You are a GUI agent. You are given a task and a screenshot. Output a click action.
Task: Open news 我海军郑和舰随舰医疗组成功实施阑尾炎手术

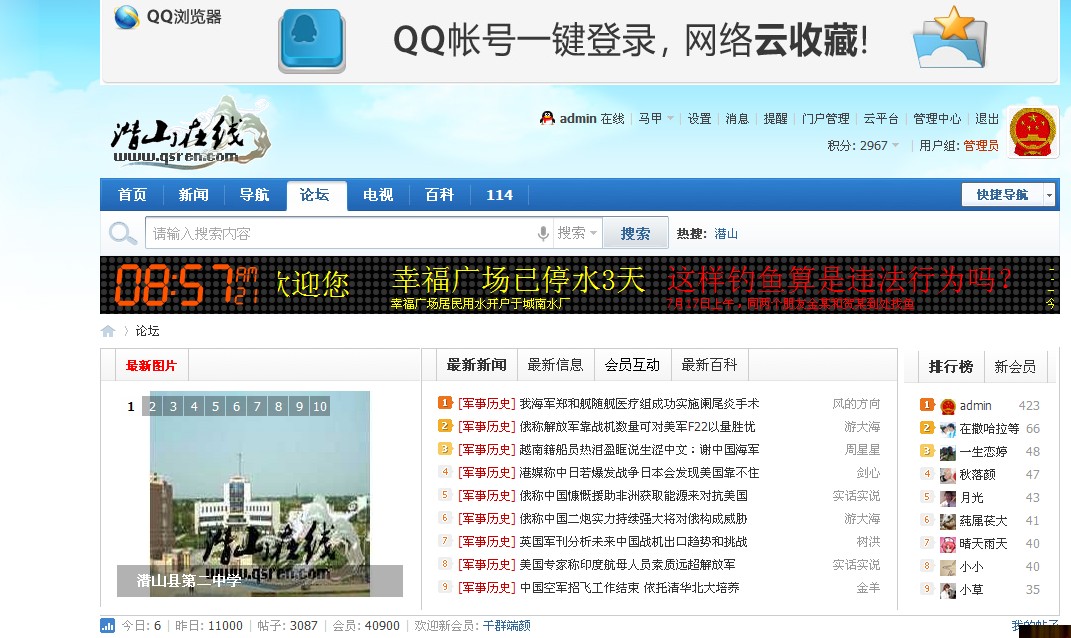639,404
